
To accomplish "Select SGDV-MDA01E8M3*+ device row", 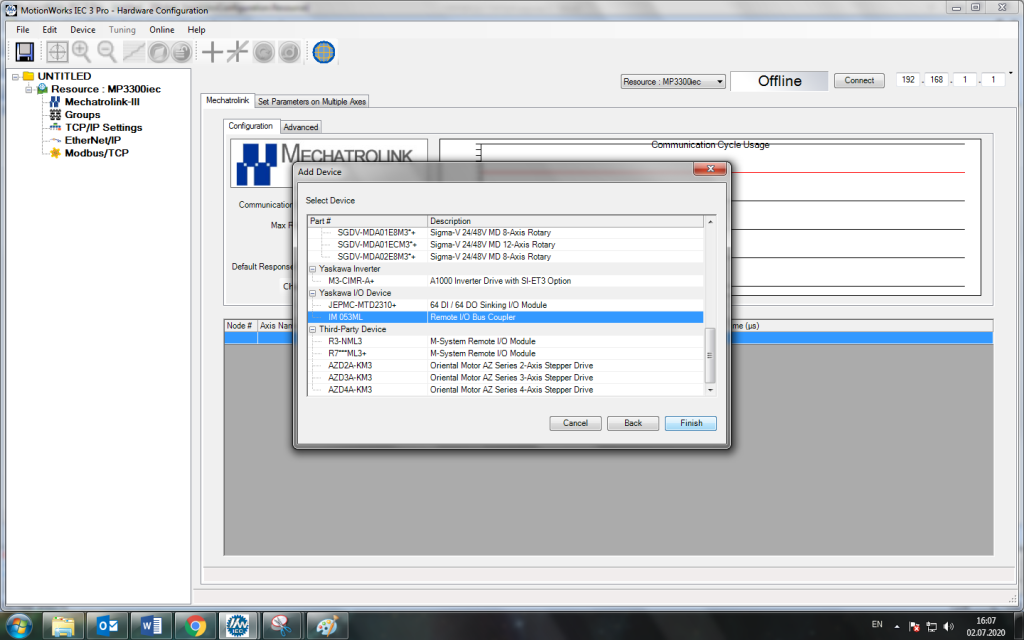I will click(505, 232).
